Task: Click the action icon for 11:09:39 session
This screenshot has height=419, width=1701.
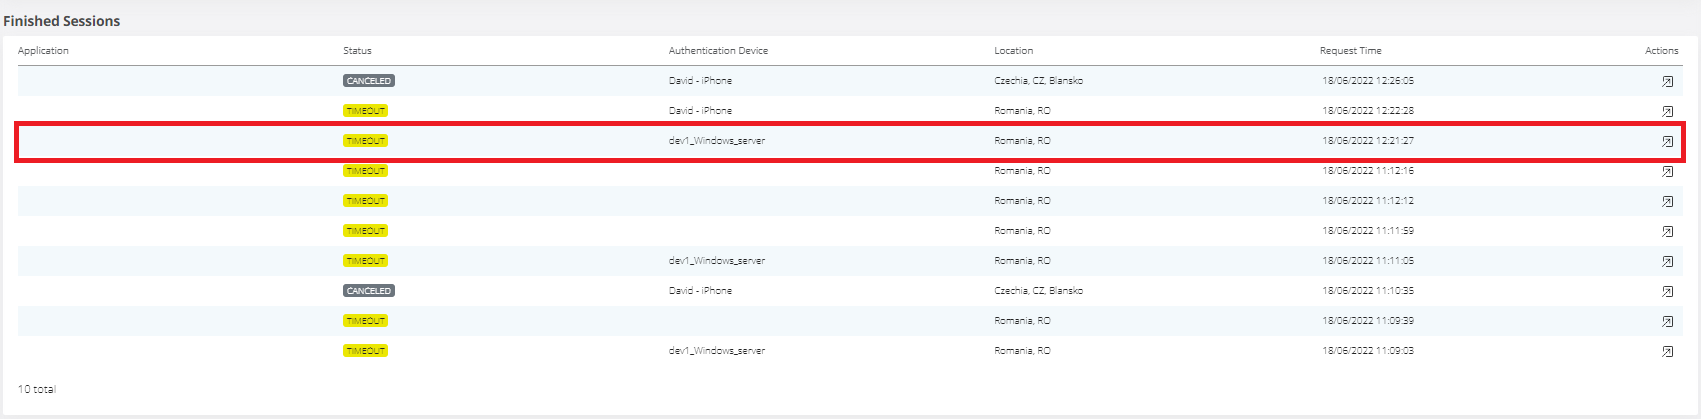Action: (1667, 321)
